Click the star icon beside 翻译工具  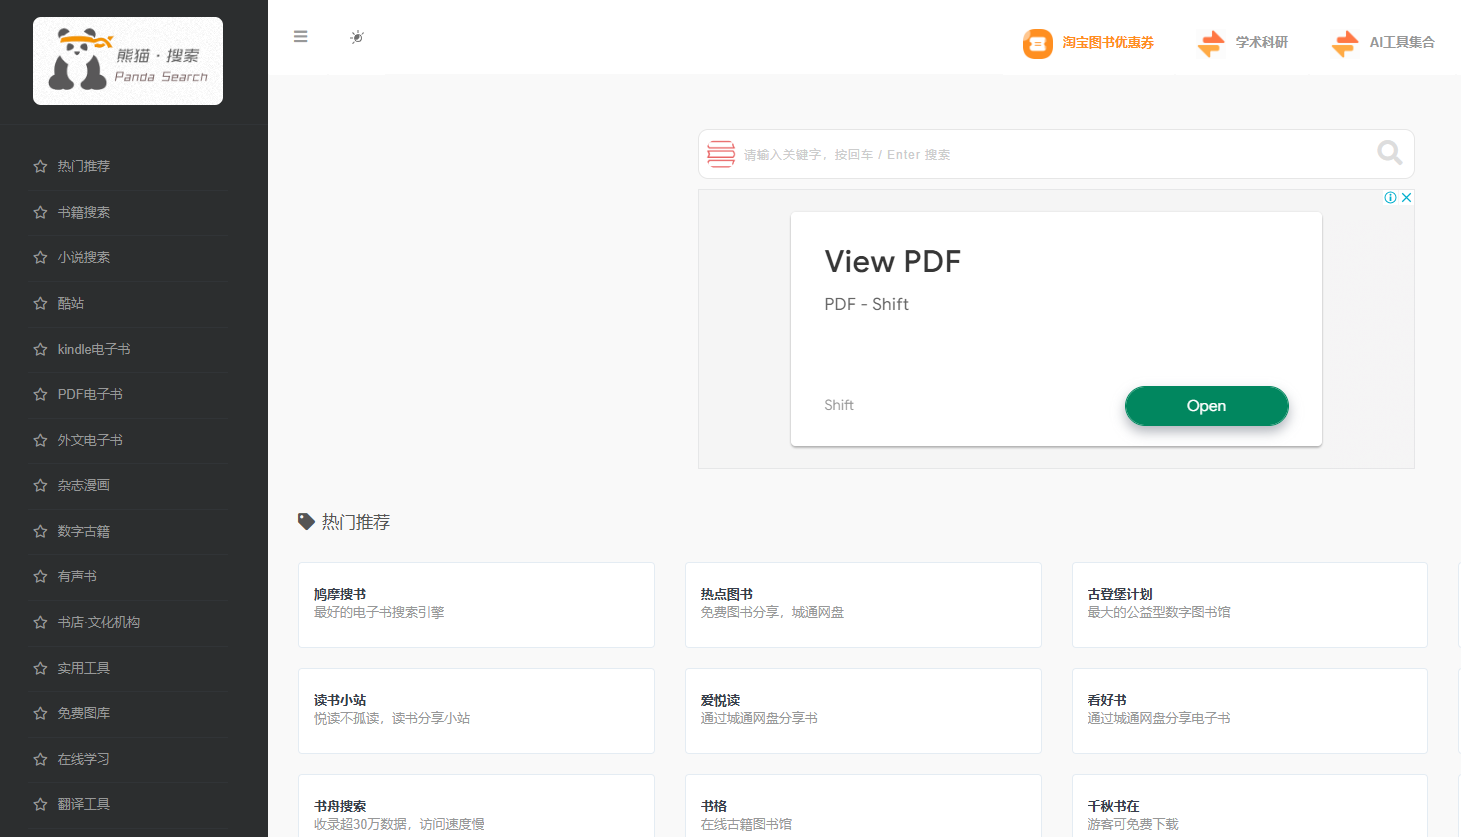[40, 804]
